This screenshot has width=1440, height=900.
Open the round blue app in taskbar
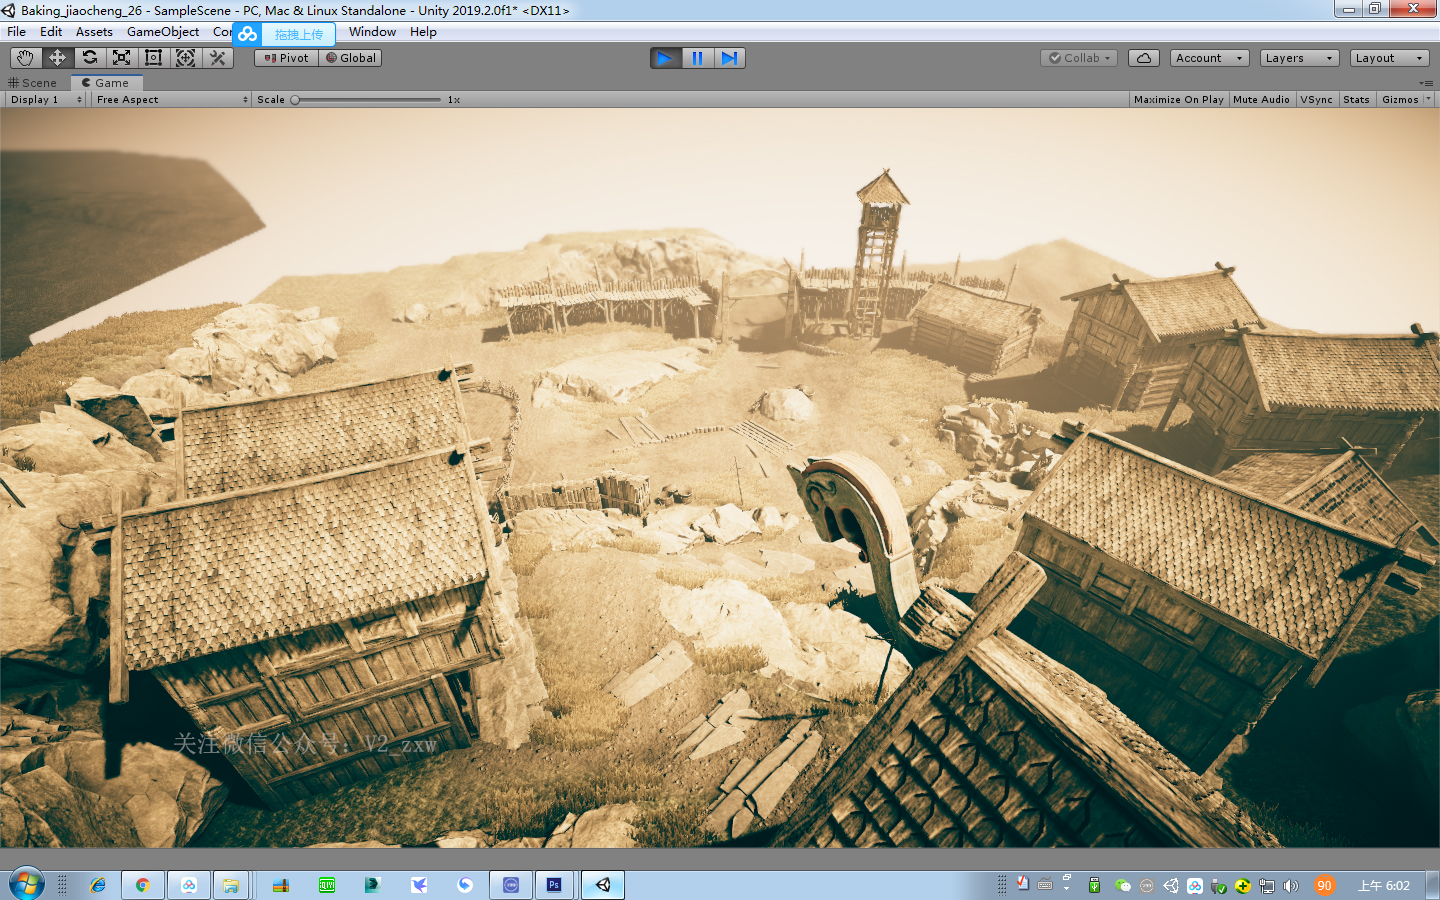[x=511, y=885]
